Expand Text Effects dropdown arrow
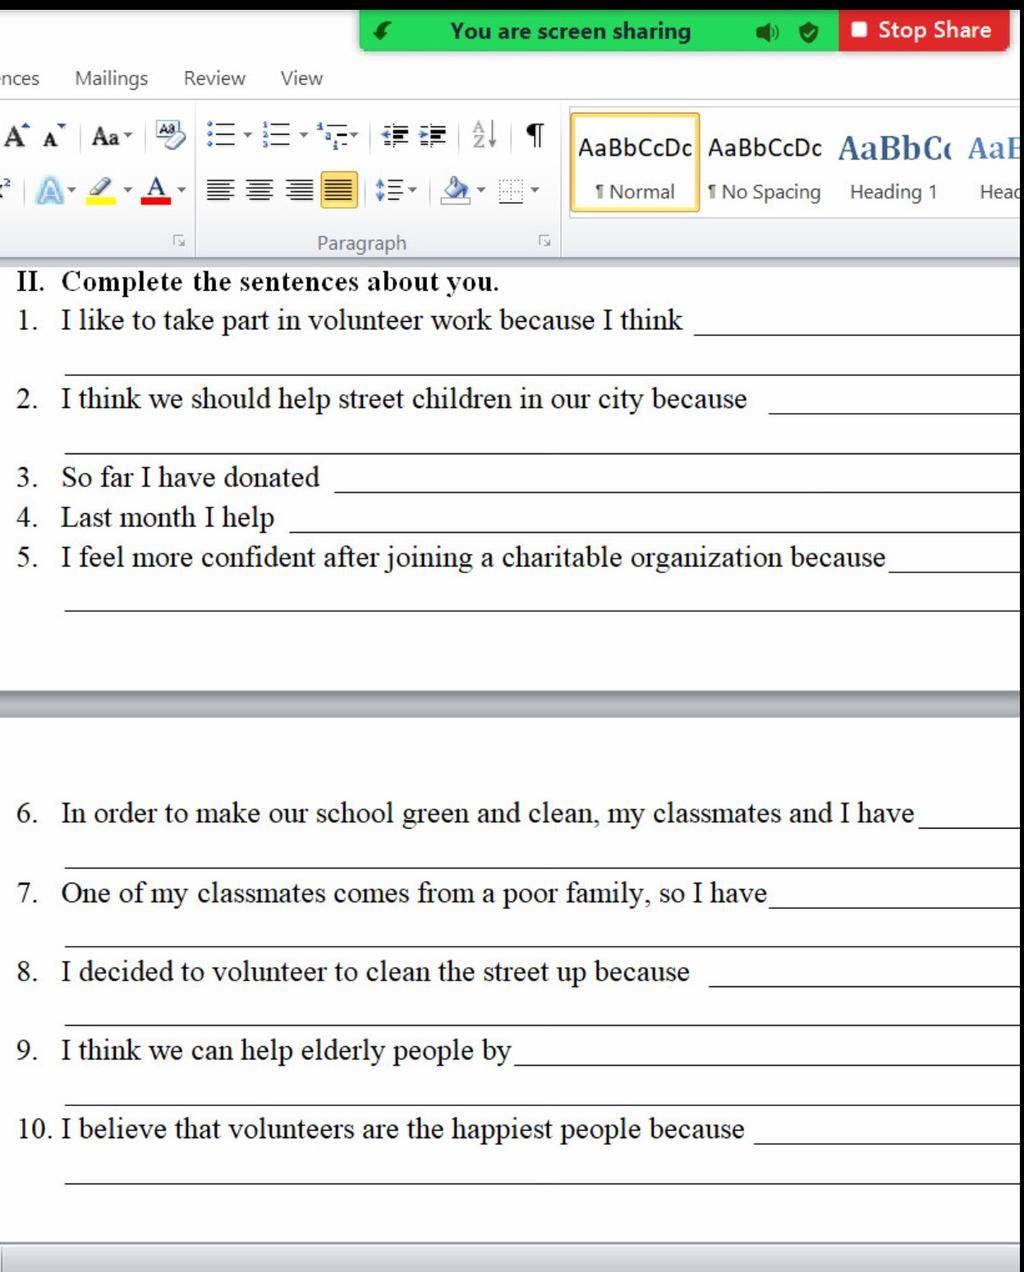 pos(72,189)
